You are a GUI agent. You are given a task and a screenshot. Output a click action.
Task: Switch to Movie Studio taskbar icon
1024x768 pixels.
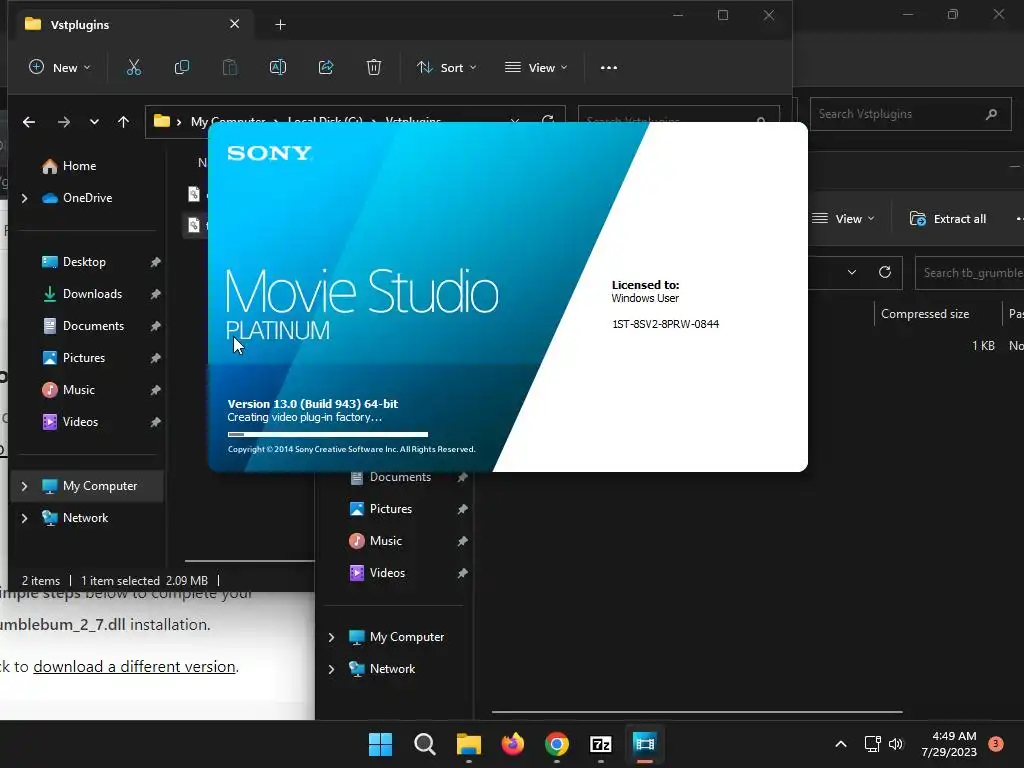pyautogui.click(x=645, y=744)
